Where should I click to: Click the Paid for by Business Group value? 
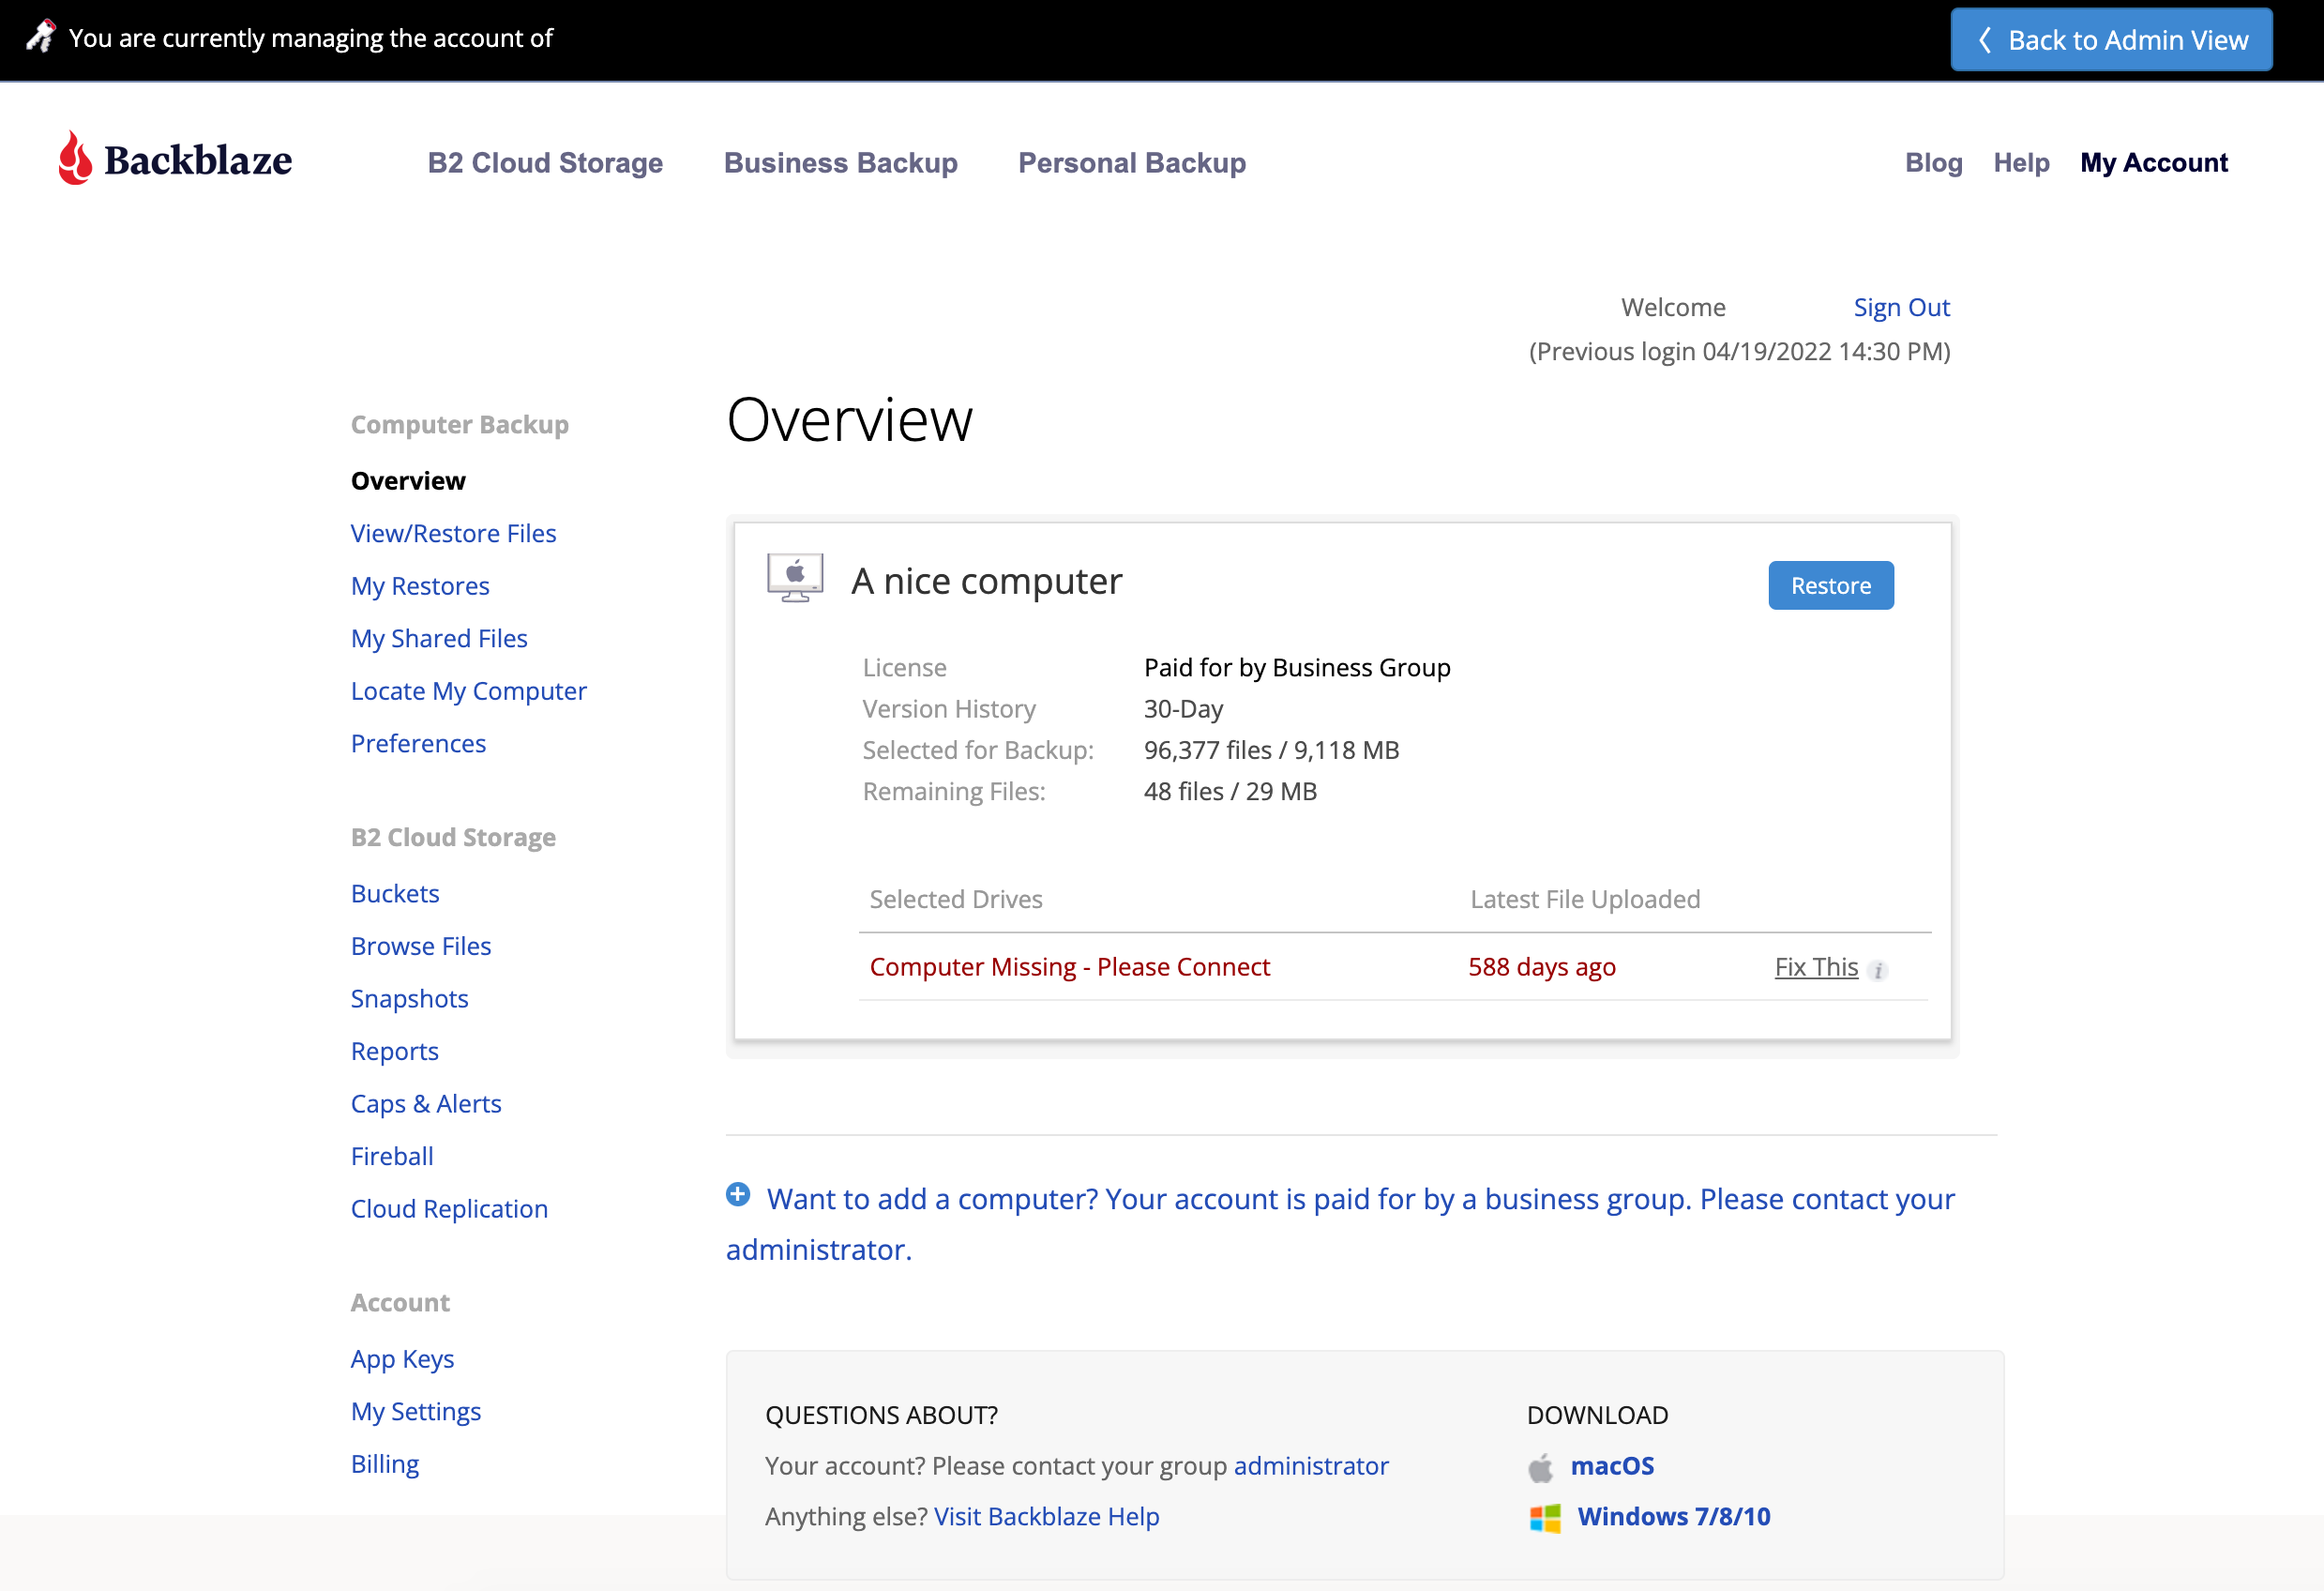[1297, 667]
